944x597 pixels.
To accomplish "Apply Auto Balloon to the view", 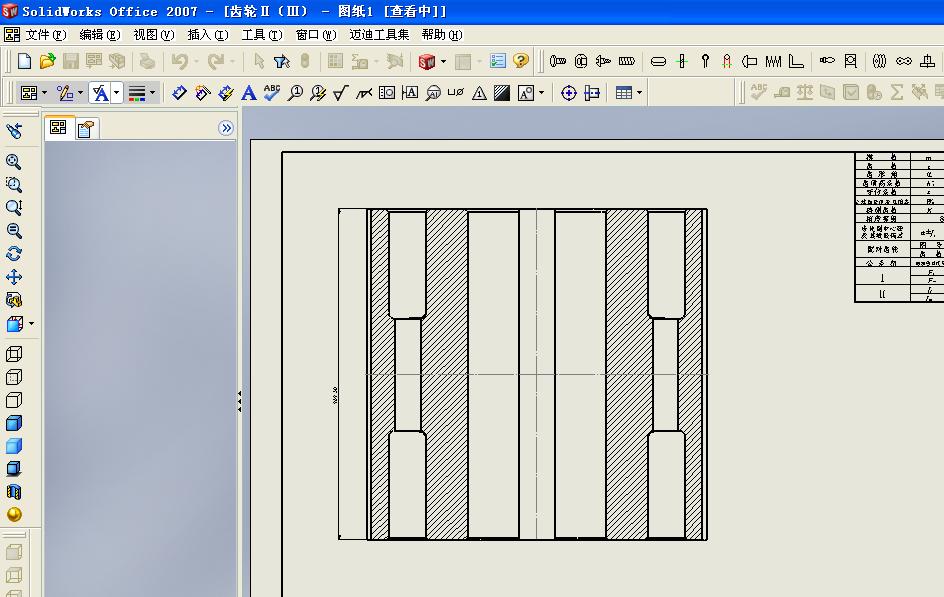I will click(x=318, y=93).
